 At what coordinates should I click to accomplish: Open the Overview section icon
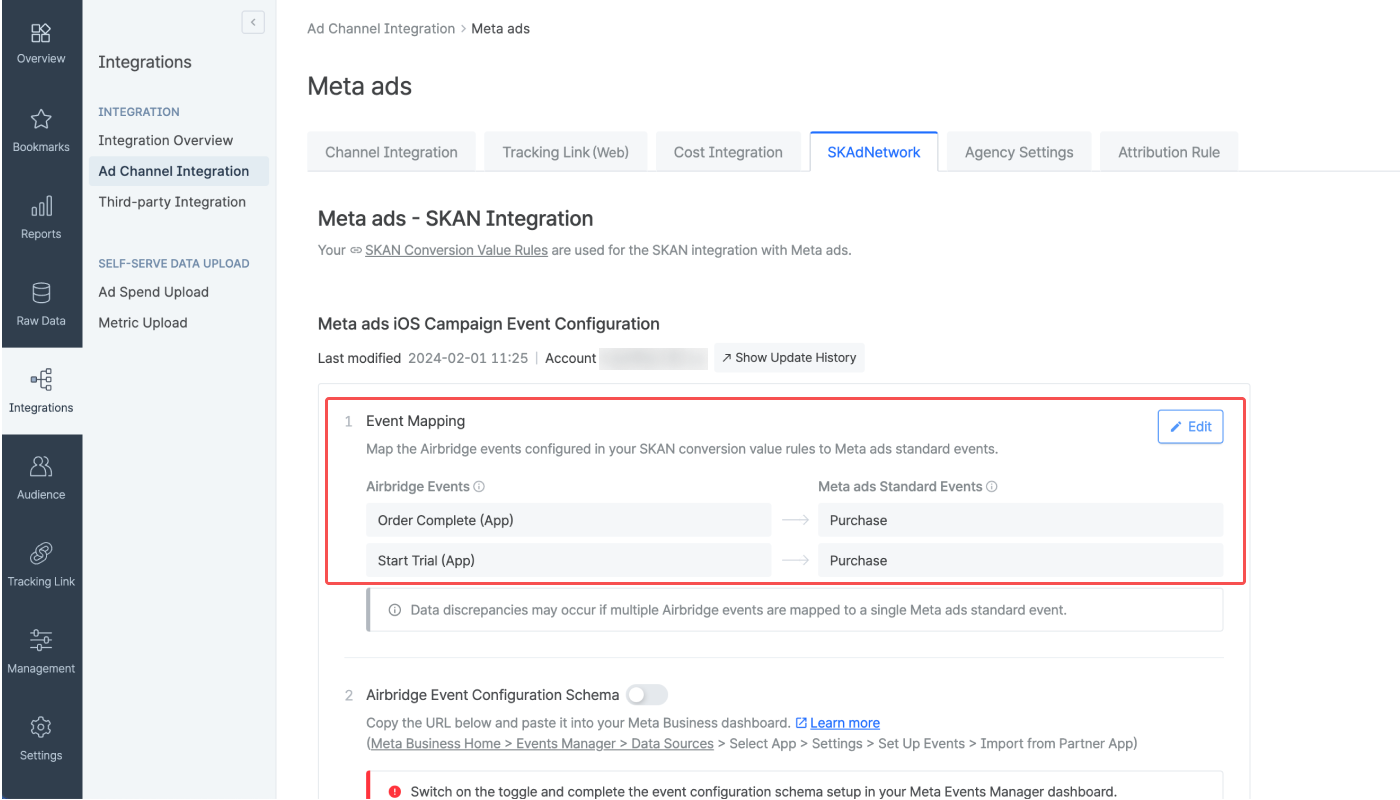pos(41,33)
